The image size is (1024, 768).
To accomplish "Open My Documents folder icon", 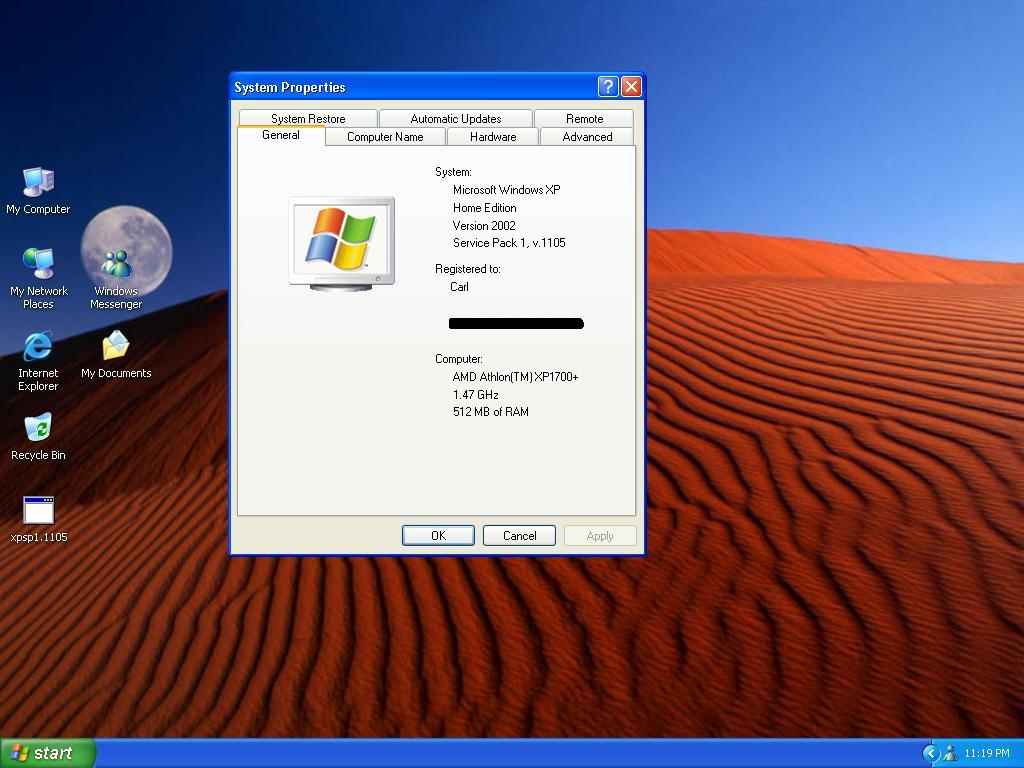I will (116, 354).
